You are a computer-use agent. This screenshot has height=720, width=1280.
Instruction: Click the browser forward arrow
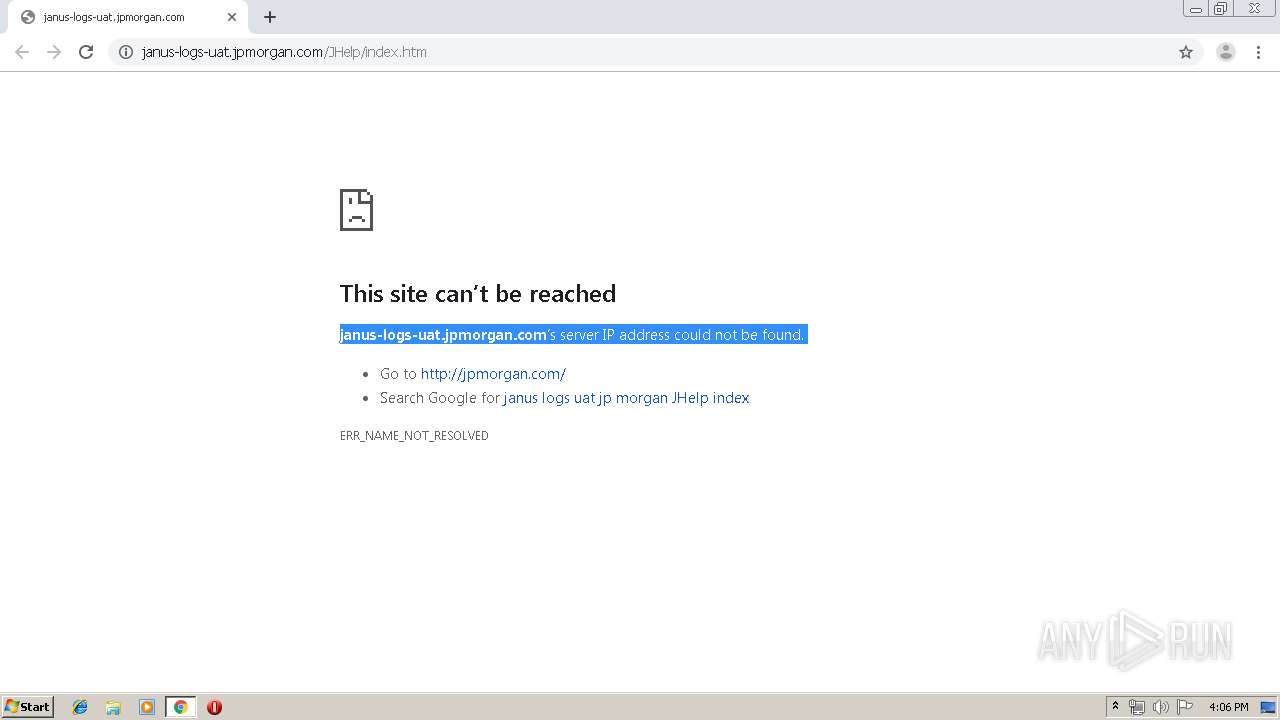click(54, 52)
